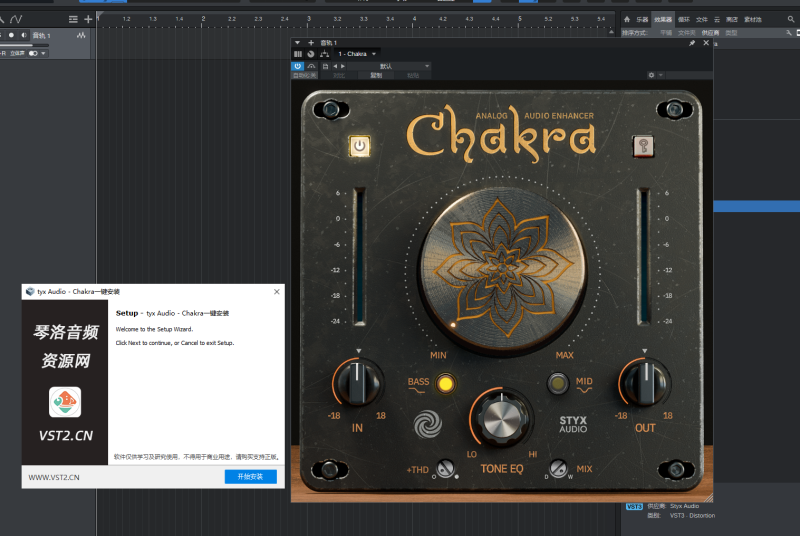Switch to the 循环 browser tab
Screen dimensions: 800x536
(684, 19)
